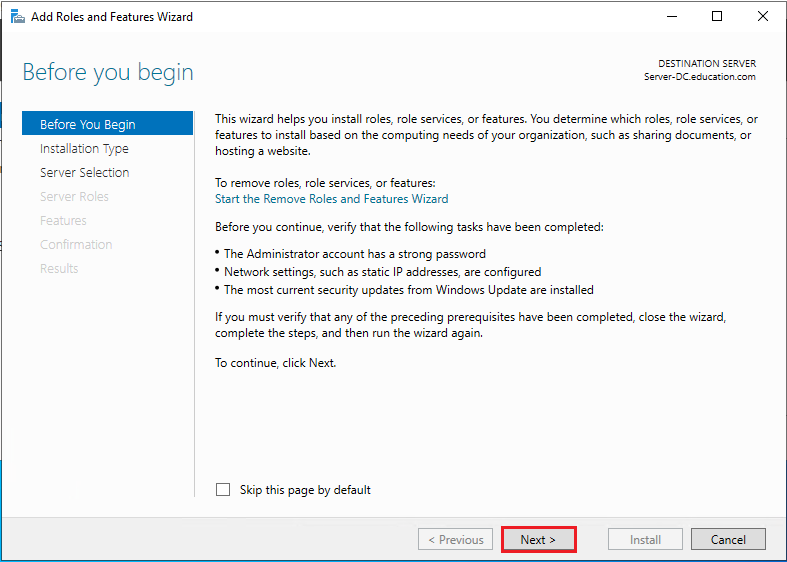Minimize the Add Roles and Features Wizard window
This screenshot has height=562, width=787.
click(x=672, y=17)
